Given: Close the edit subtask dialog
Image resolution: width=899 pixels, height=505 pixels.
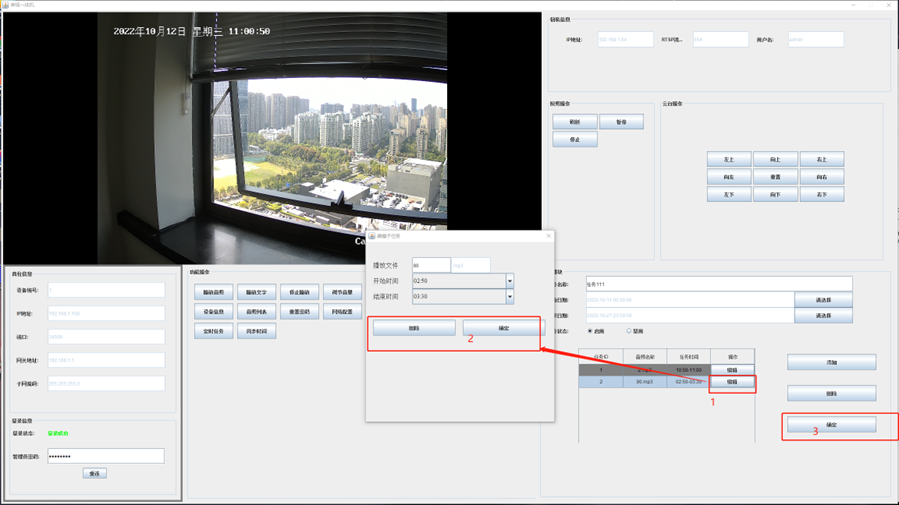Looking at the screenshot, I should [548, 236].
